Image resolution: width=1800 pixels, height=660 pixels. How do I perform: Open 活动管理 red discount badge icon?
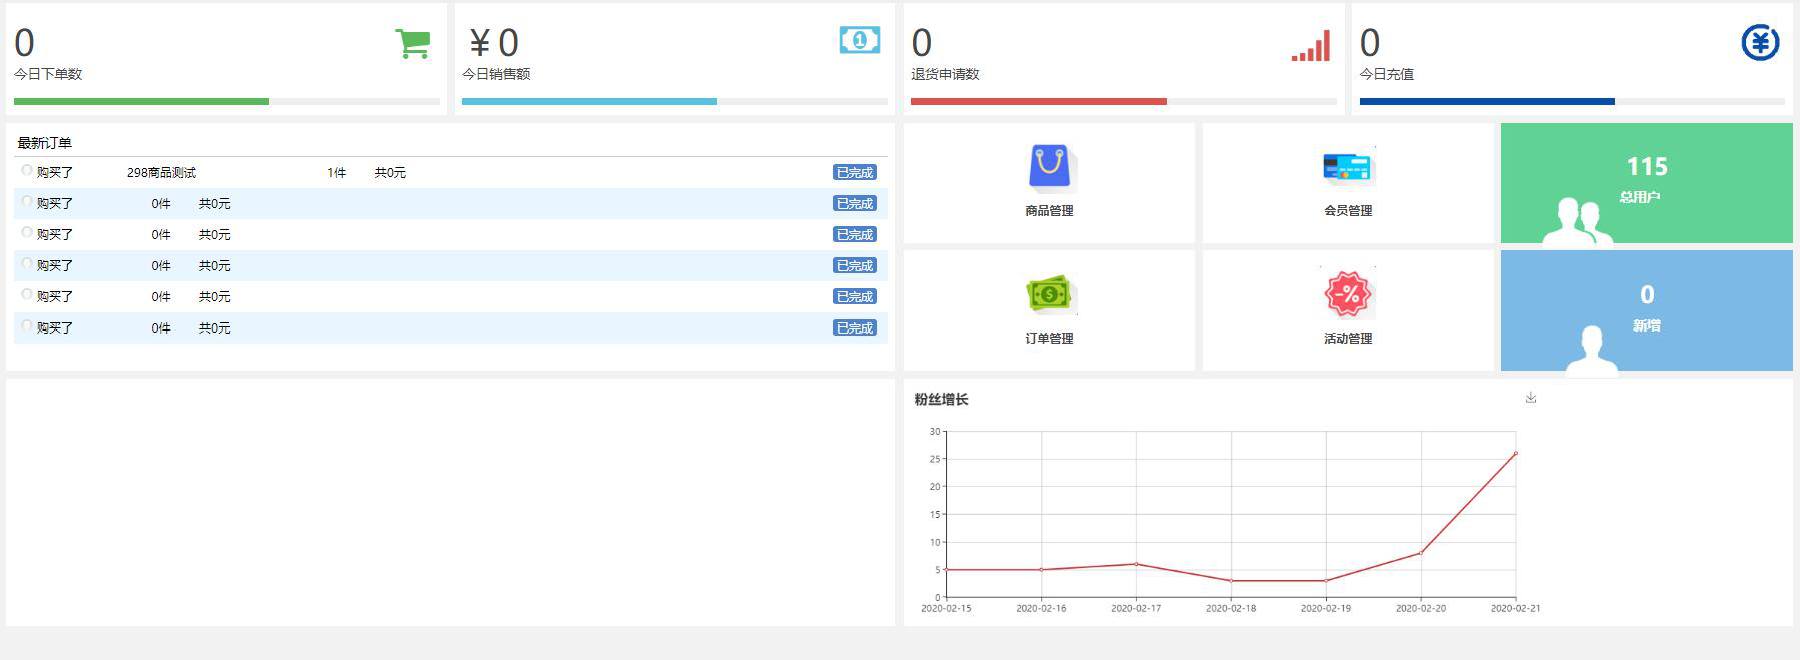pyautogui.click(x=1348, y=294)
